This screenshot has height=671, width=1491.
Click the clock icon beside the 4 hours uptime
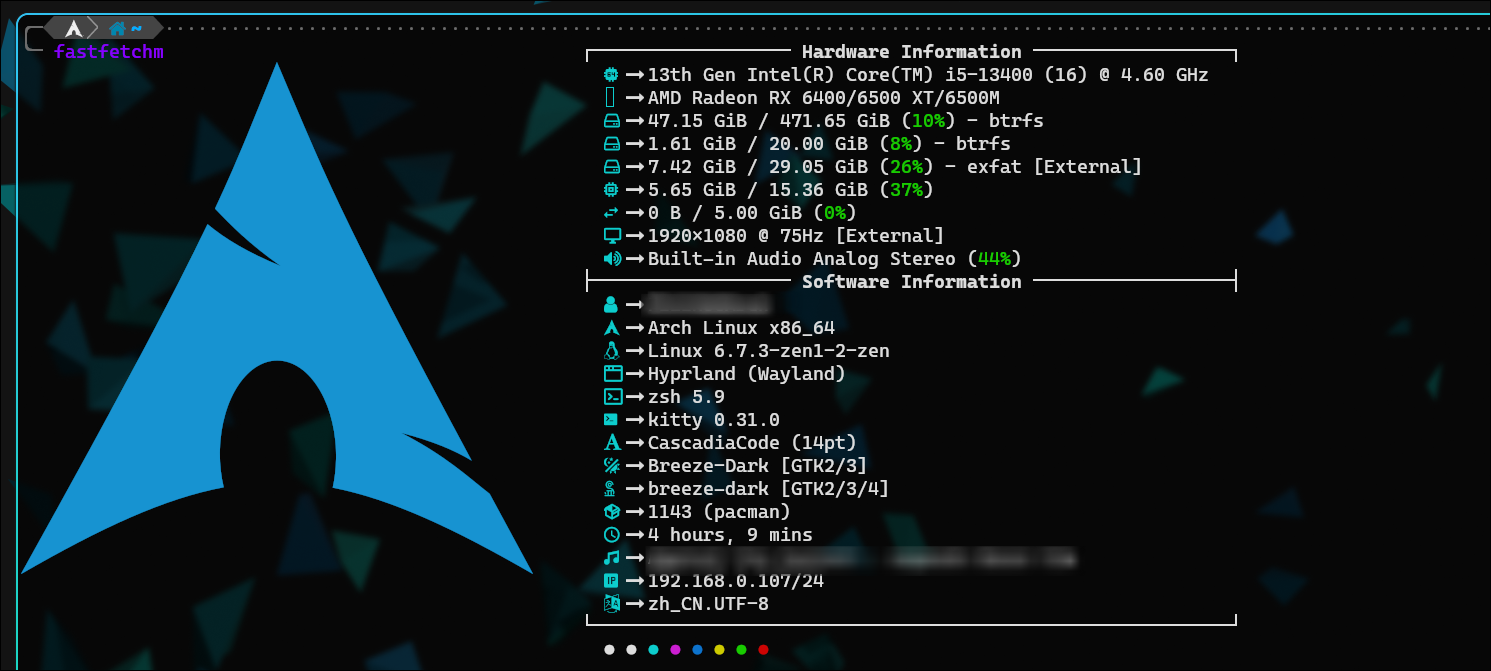pyautogui.click(x=612, y=535)
